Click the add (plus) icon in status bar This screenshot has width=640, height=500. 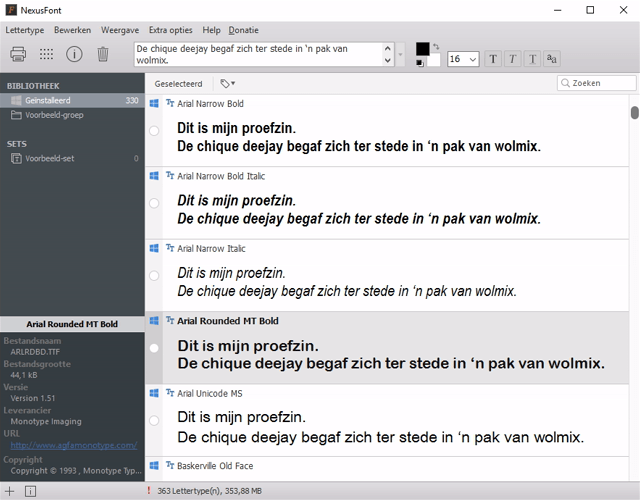[x=9, y=491]
